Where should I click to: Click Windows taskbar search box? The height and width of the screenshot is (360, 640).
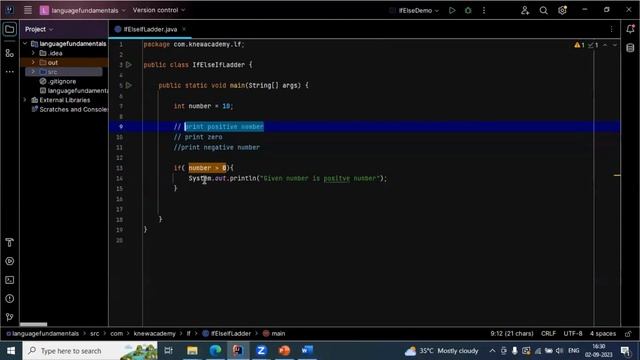tap(90, 351)
